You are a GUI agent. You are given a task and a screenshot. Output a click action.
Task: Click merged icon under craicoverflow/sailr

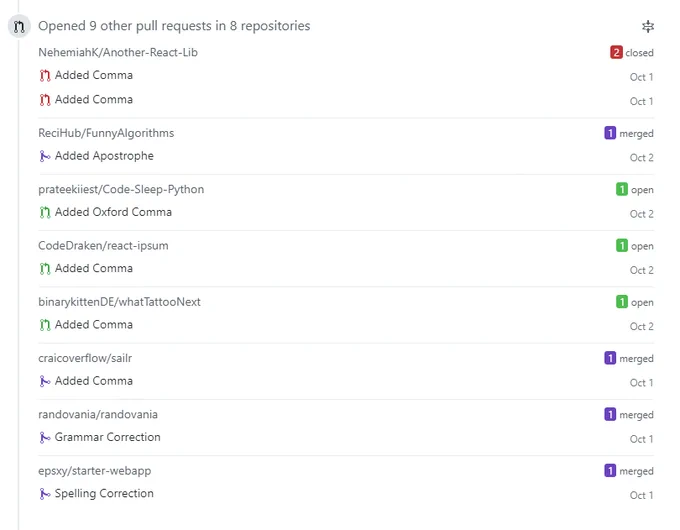(x=45, y=381)
